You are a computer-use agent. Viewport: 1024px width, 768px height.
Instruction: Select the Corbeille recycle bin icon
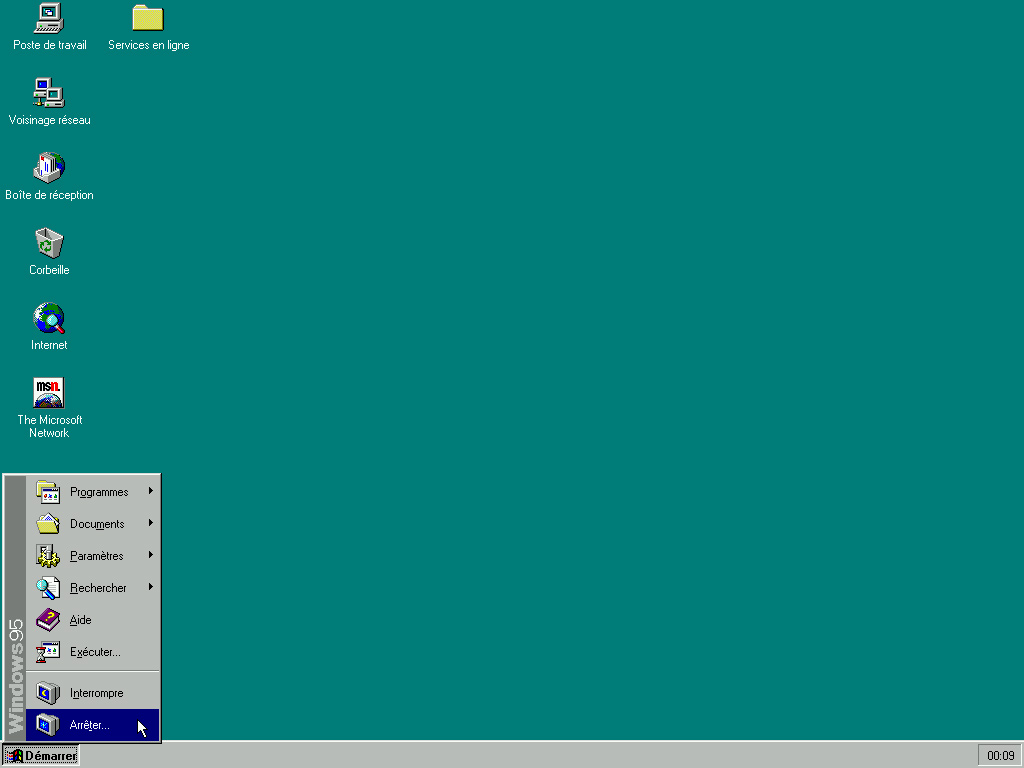click(49, 243)
